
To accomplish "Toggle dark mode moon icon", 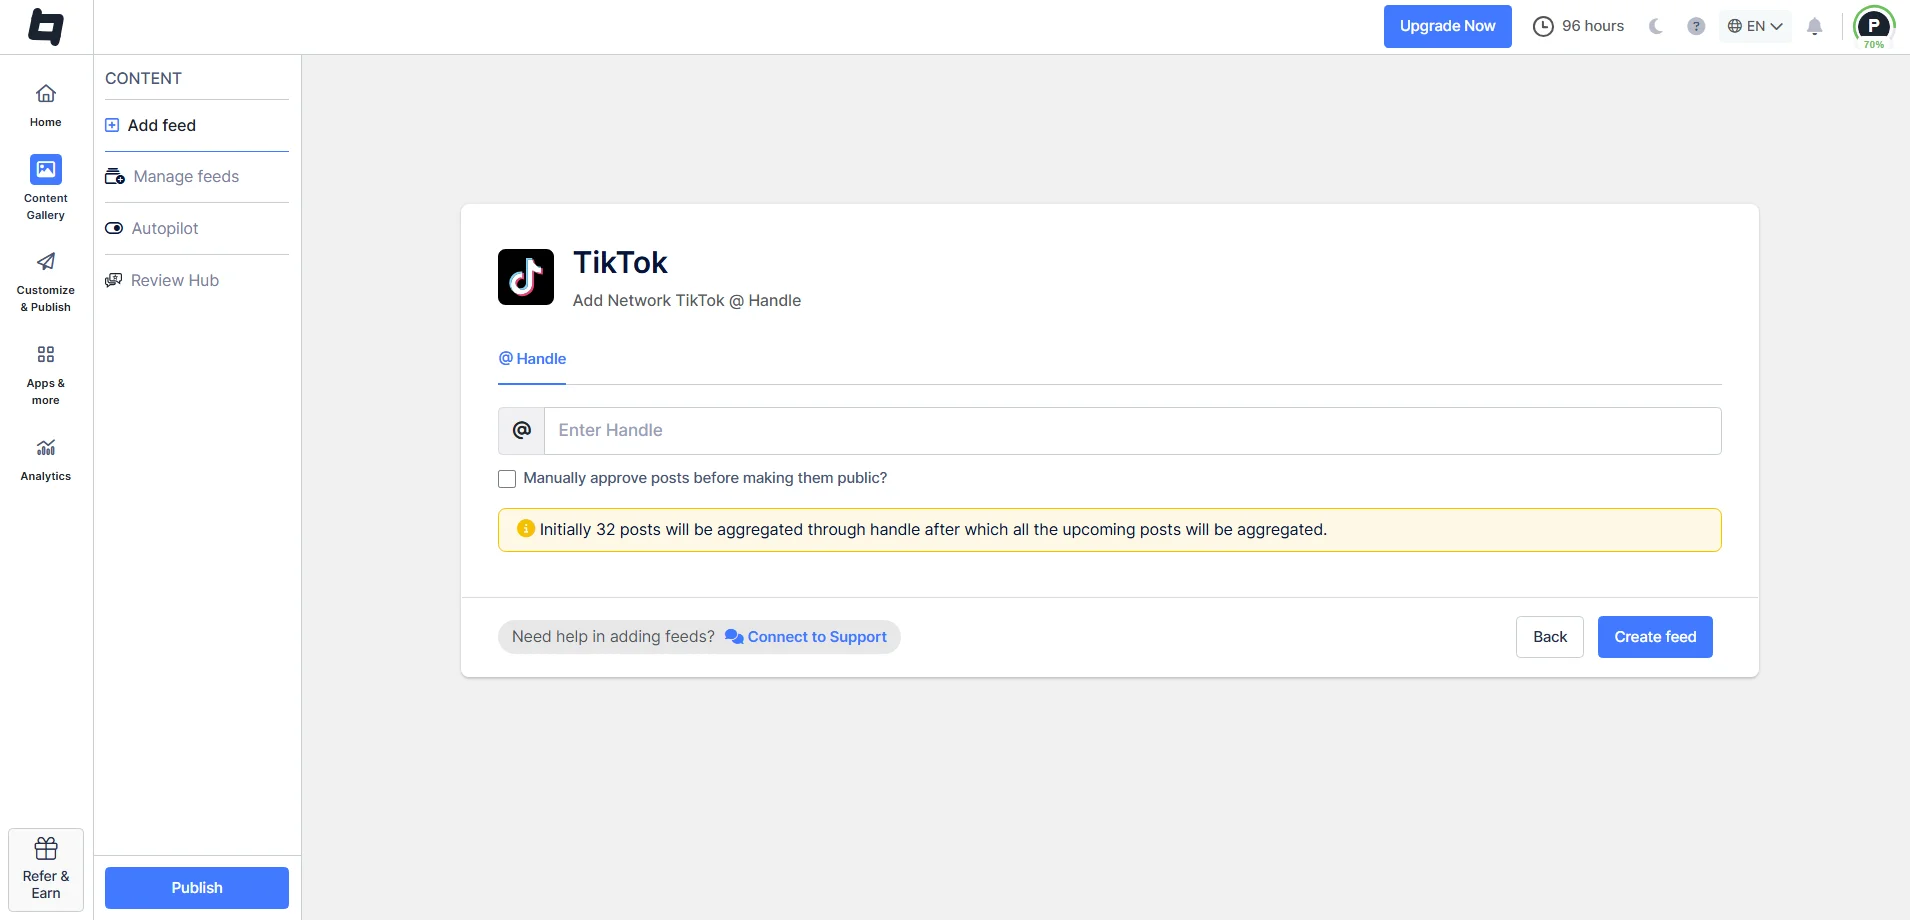I will [1656, 27].
